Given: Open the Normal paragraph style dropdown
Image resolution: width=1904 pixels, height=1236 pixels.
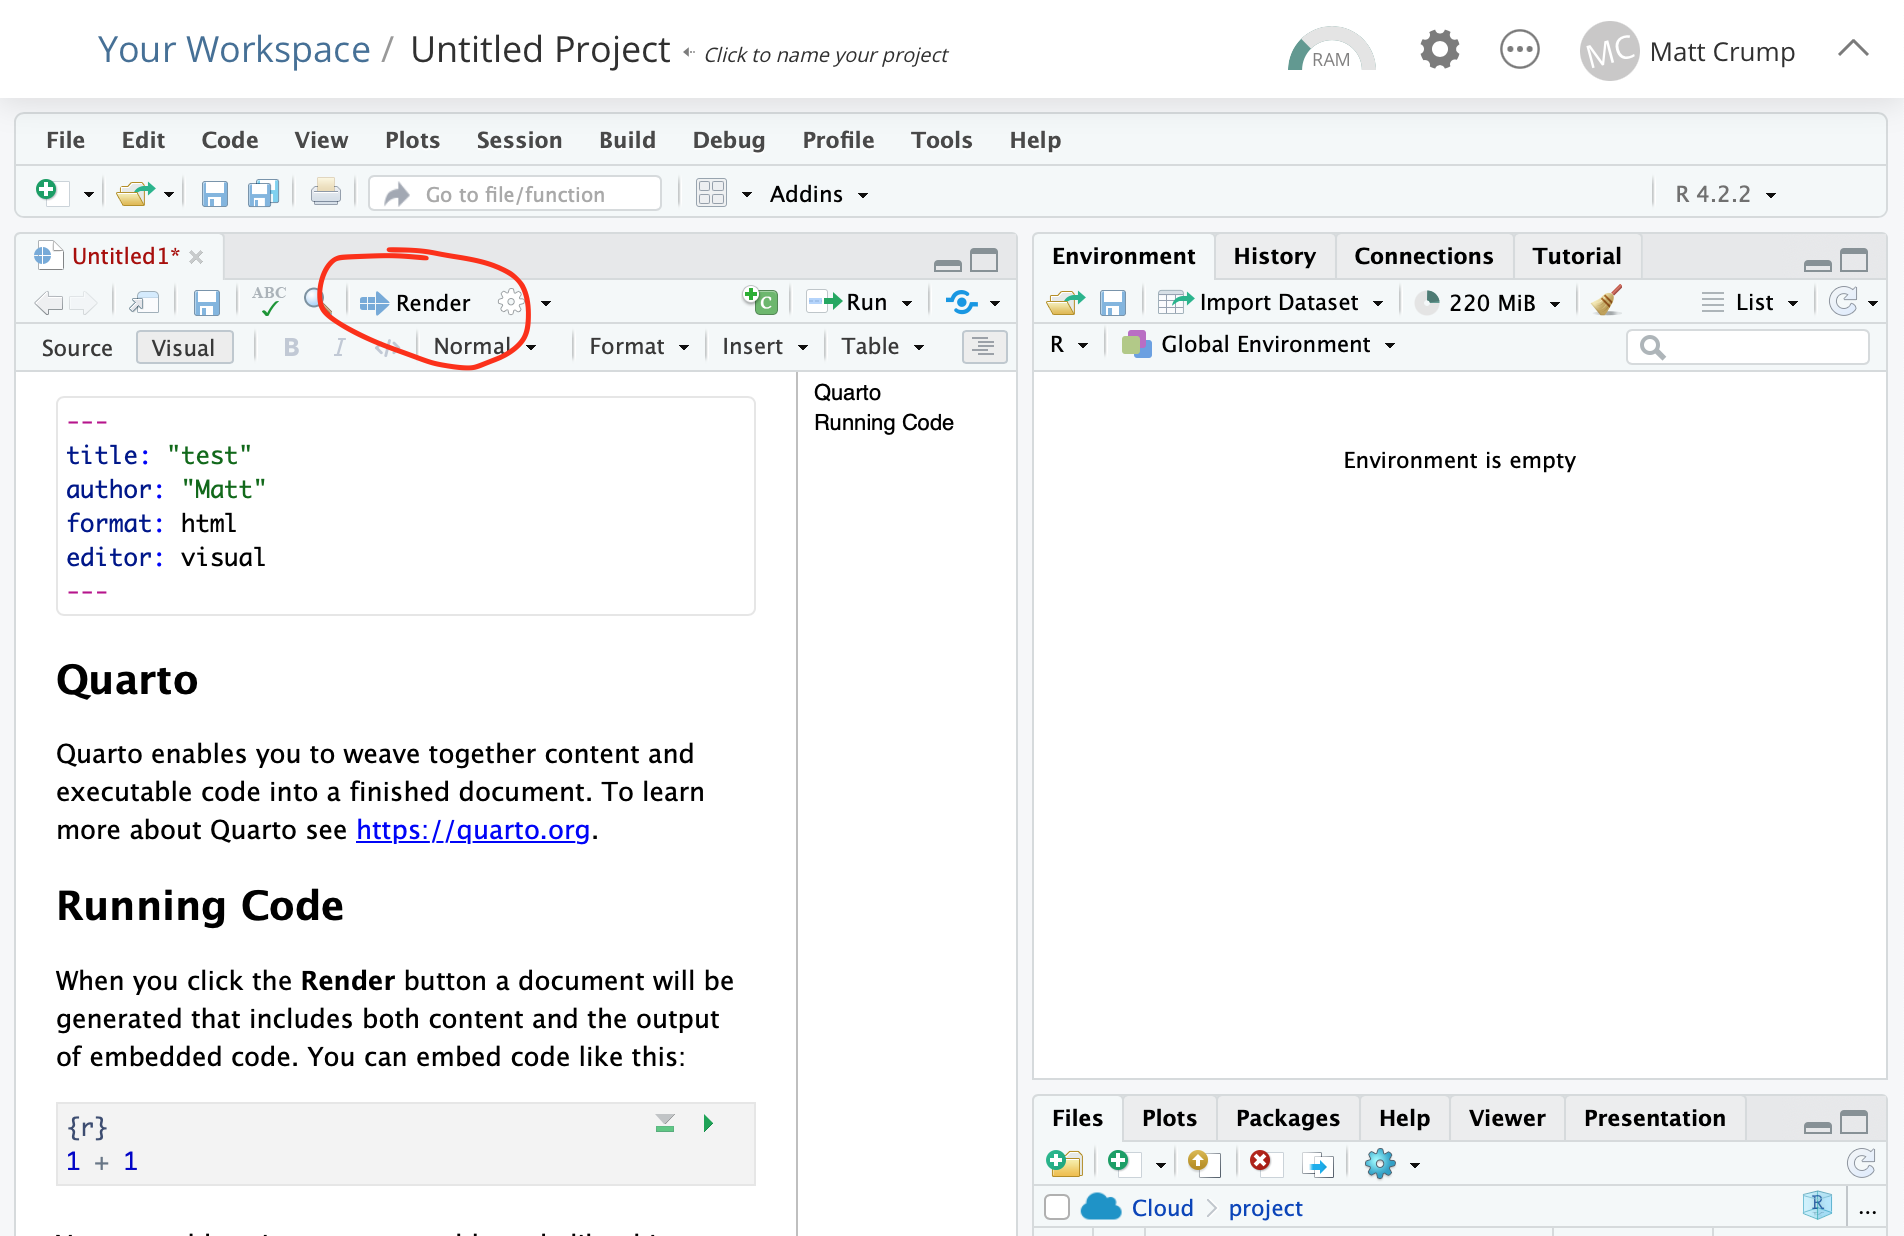Looking at the screenshot, I should pyautogui.click(x=484, y=346).
